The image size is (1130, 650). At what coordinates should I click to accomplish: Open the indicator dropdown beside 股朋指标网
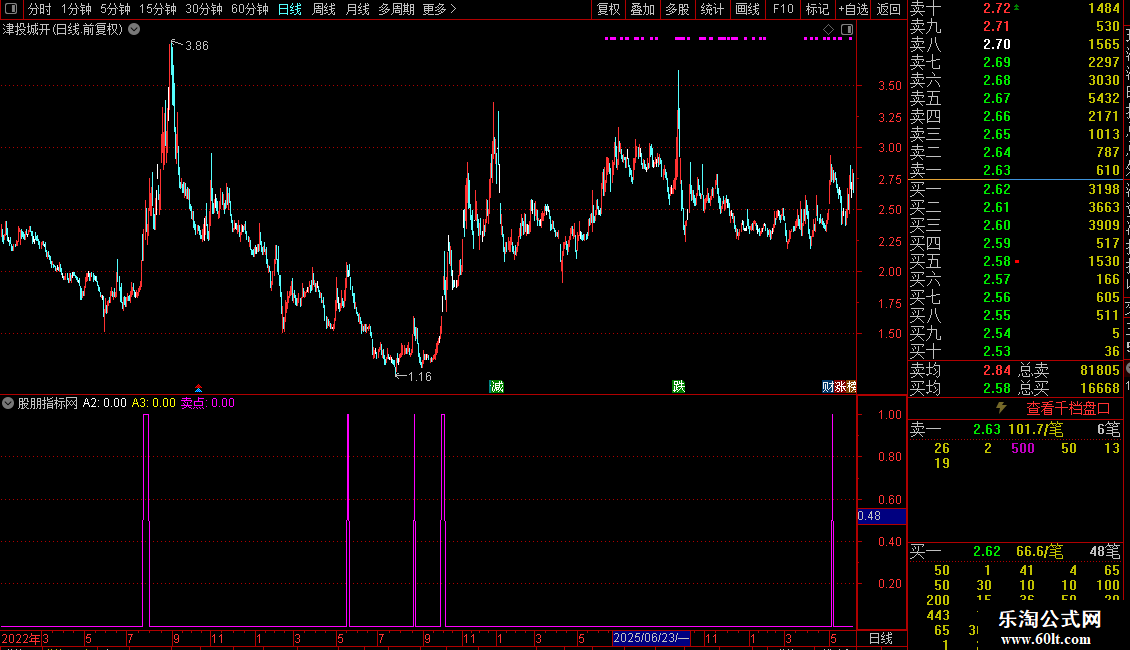point(8,403)
